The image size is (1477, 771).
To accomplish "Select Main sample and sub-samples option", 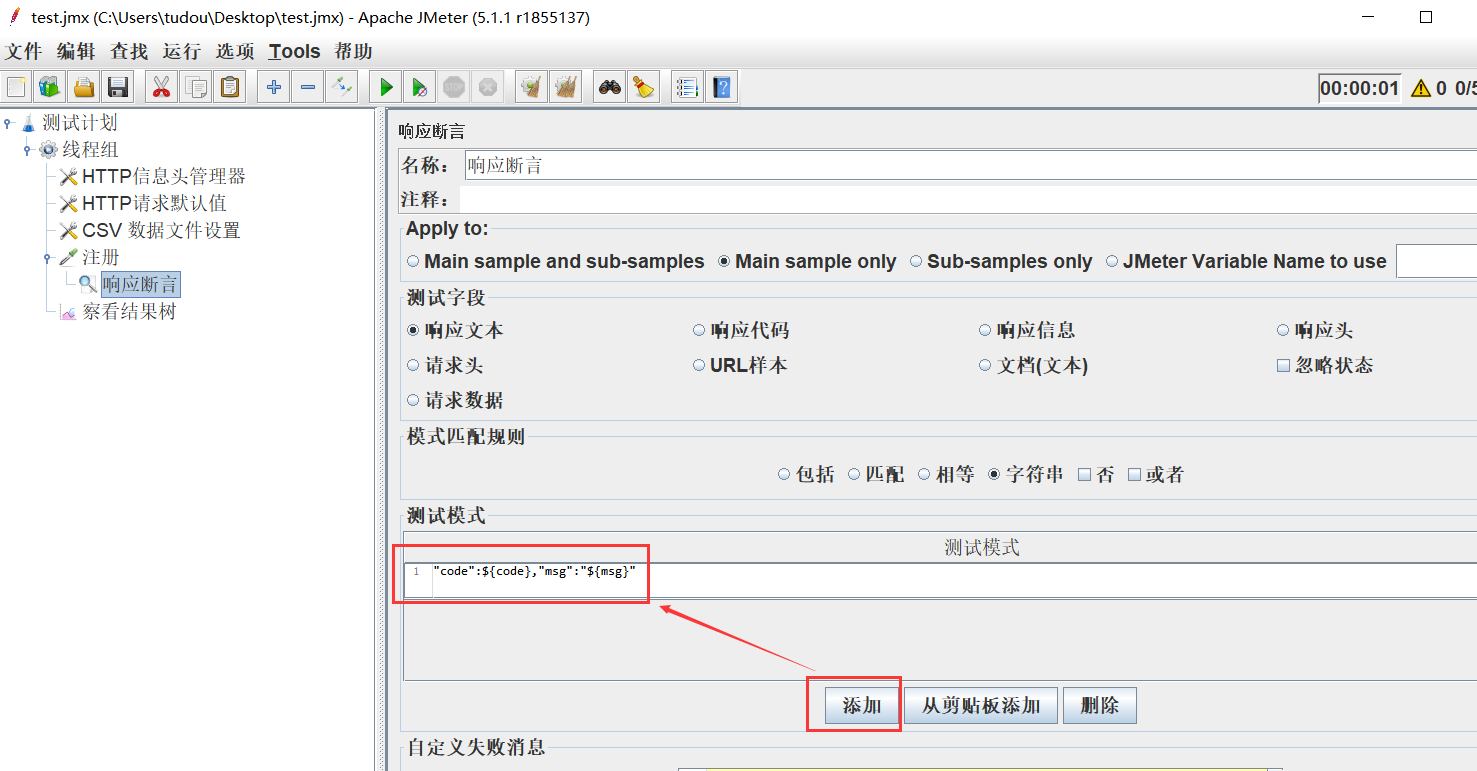I will (x=555, y=261).
